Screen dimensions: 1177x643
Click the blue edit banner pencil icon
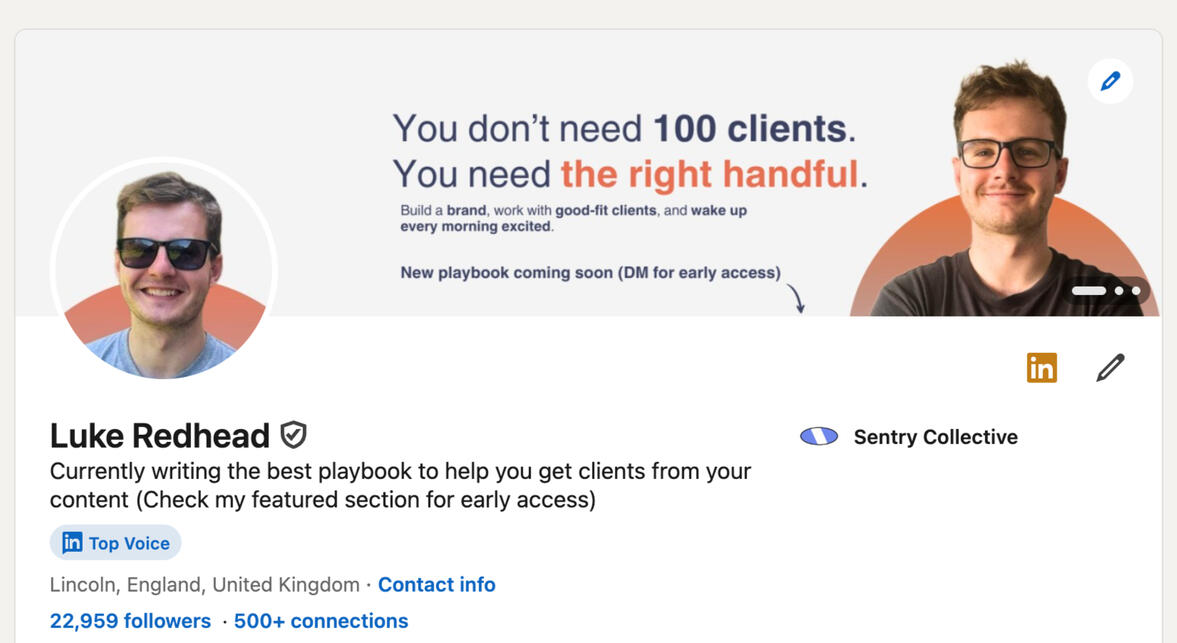click(1110, 81)
